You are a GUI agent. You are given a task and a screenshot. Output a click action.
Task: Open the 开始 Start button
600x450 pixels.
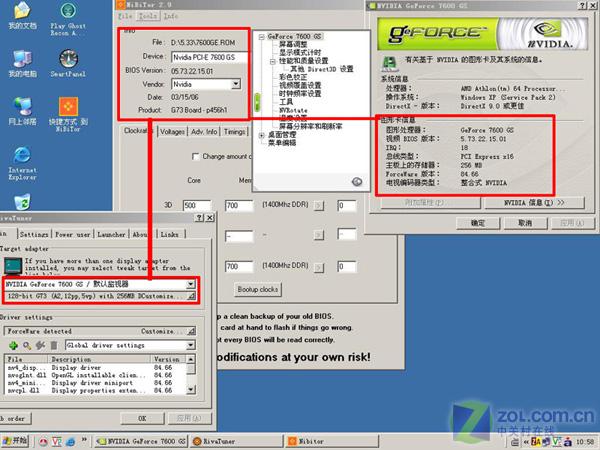coord(15,441)
